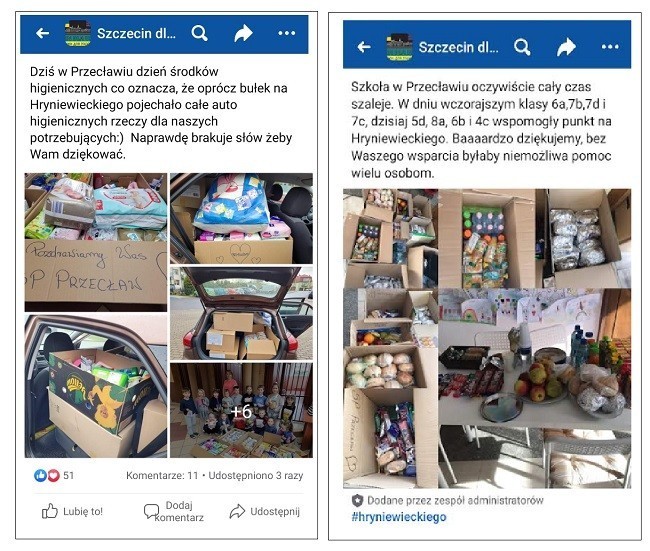The height and width of the screenshot is (551, 650).
Task: Tap the share arrow in the left header
Action: tap(243, 33)
